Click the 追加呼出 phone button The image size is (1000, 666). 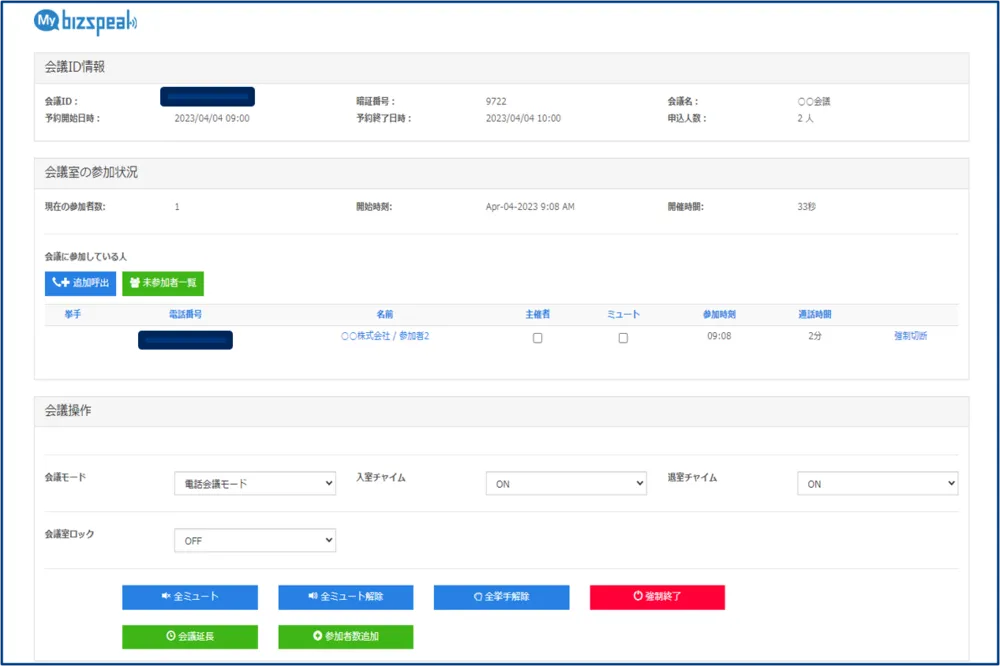point(80,283)
